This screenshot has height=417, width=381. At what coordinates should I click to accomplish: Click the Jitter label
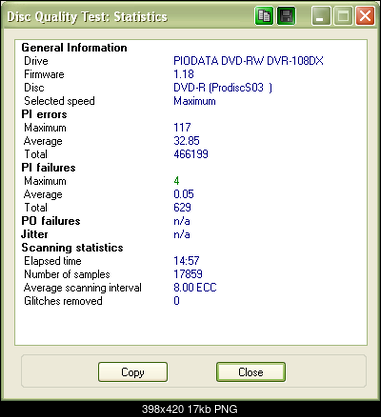(x=34, y=234)
